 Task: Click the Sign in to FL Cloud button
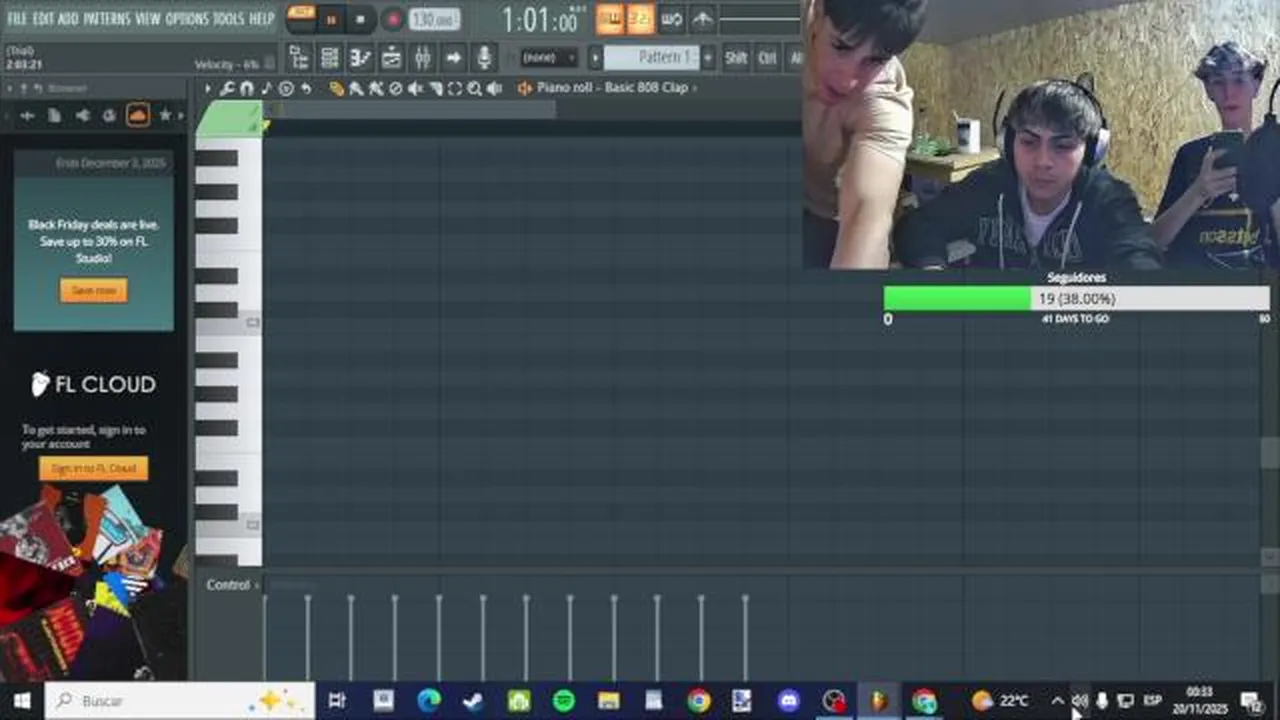coord(94,468)
